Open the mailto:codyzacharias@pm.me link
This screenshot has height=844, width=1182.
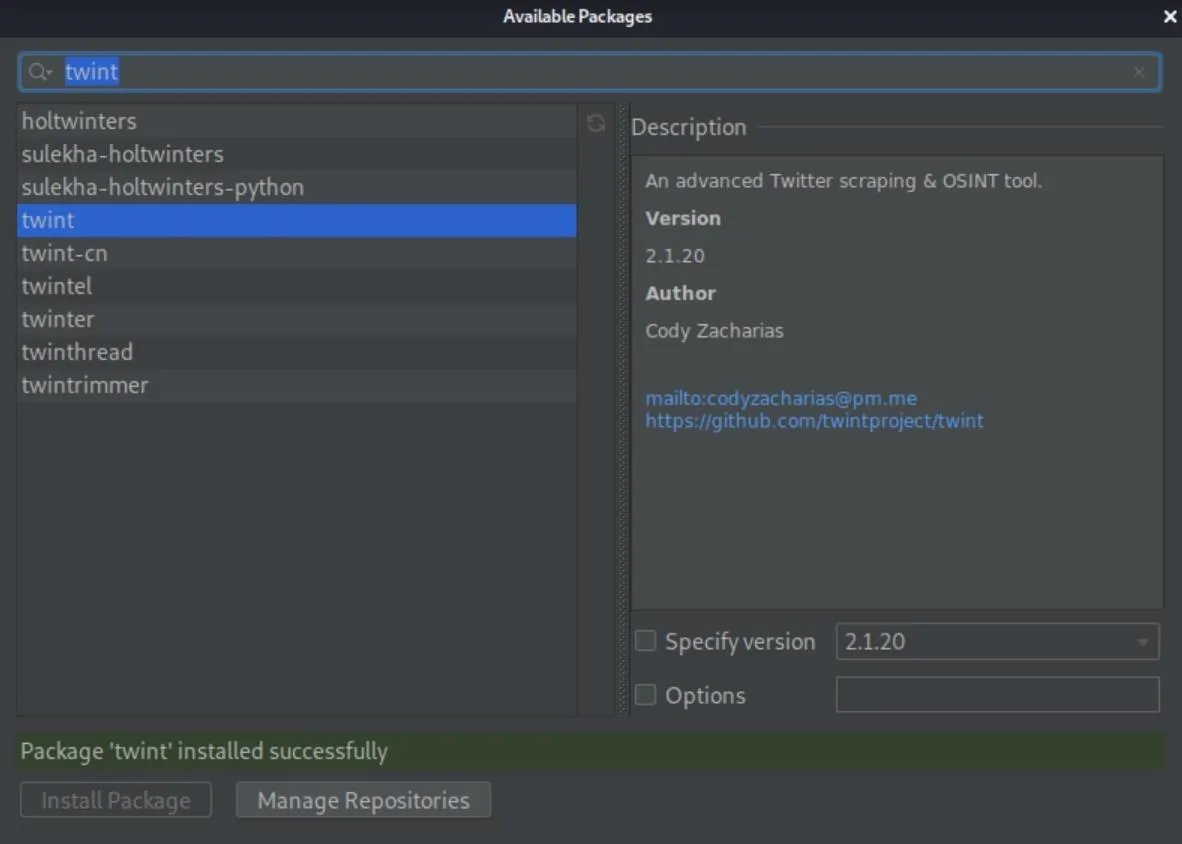click(781, 398)
